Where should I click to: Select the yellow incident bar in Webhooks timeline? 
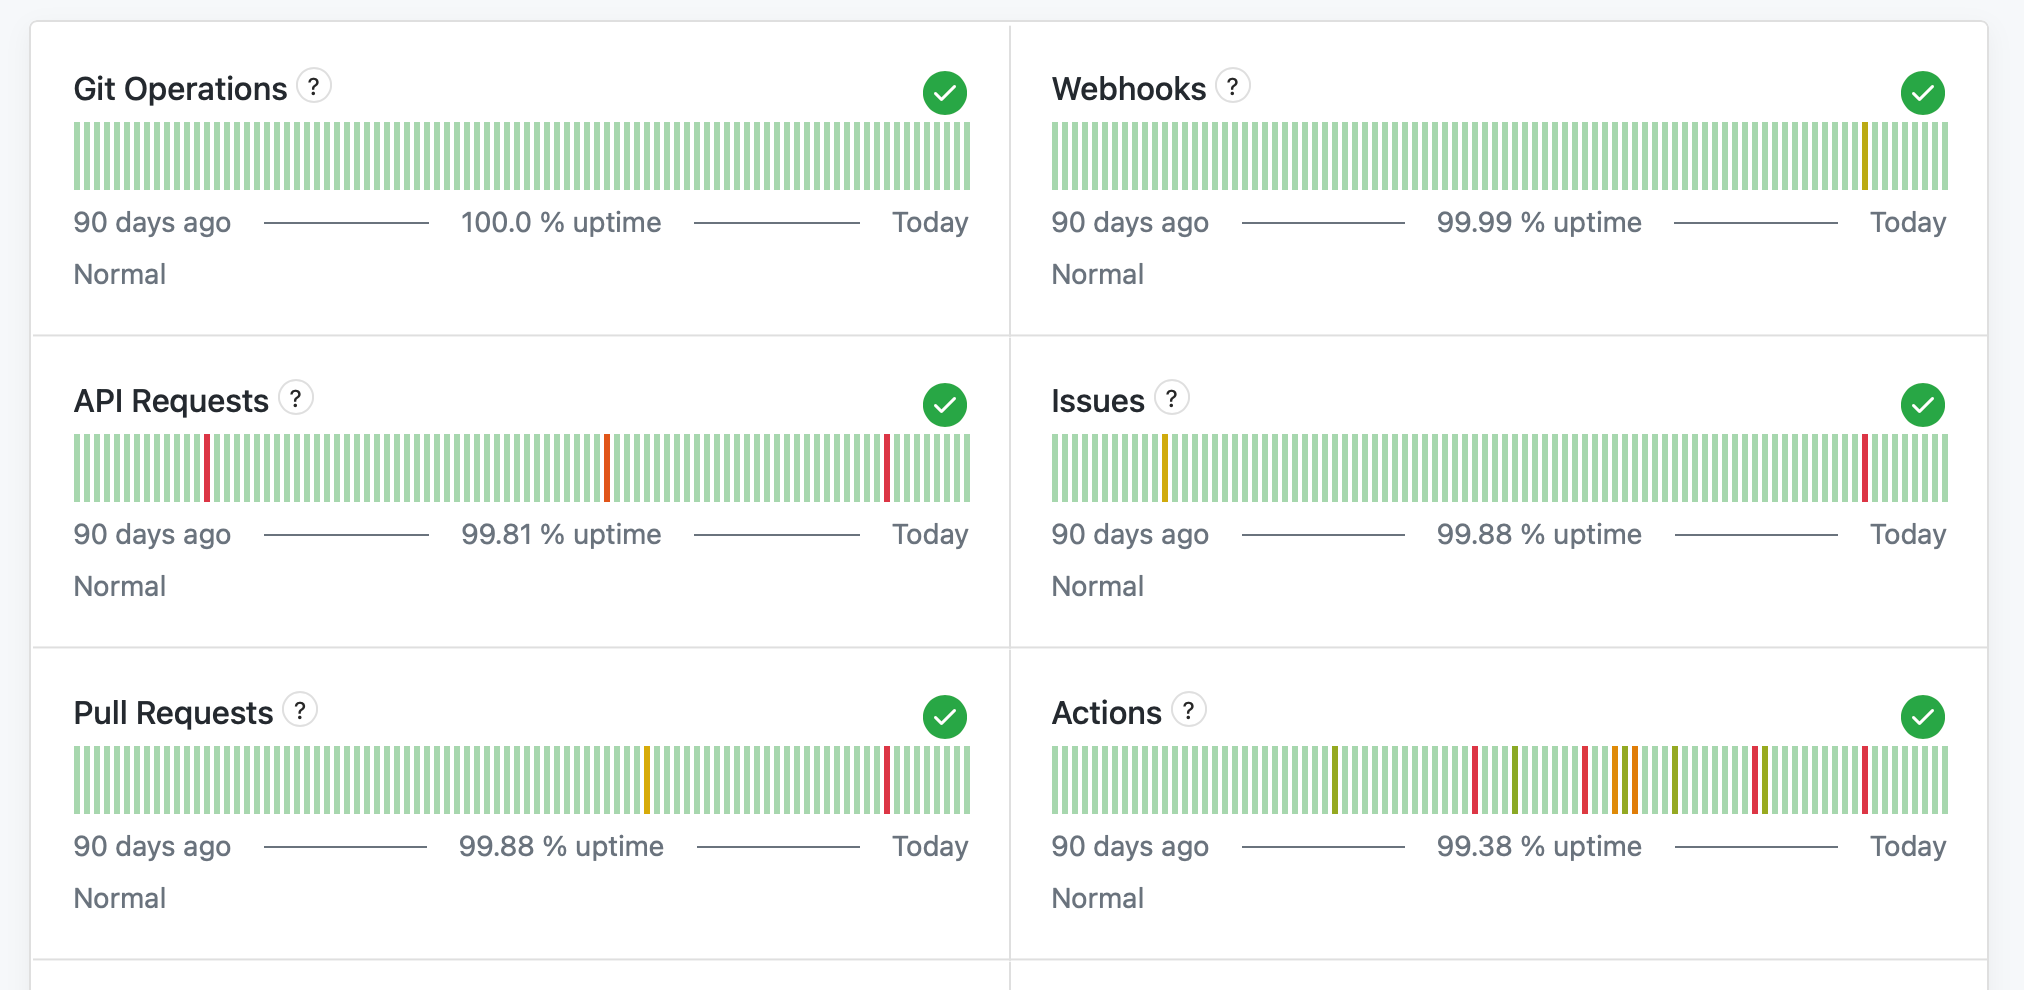coord(1865,156)
